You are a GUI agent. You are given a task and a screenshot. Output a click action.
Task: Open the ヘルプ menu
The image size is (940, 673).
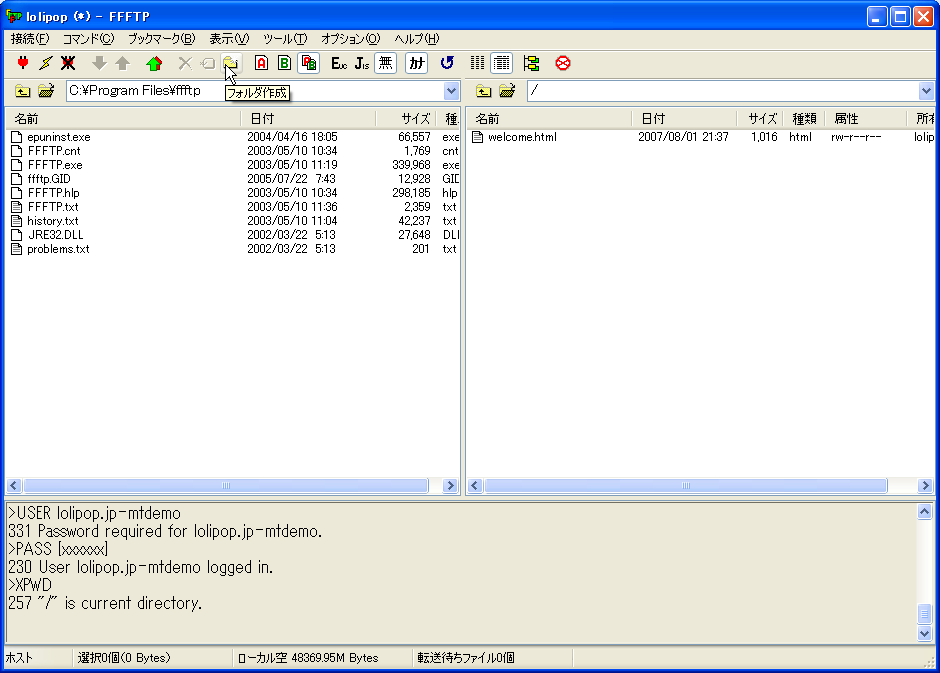[417, 39]
